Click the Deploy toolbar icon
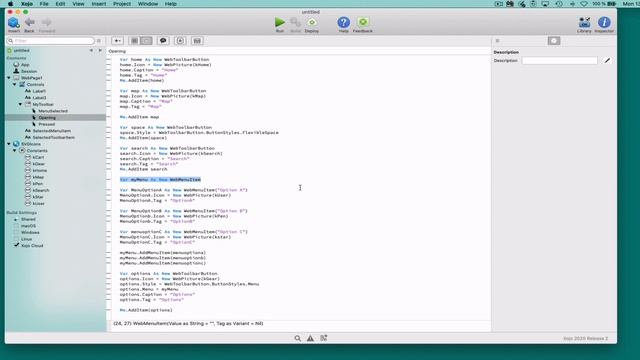 pyautogui.click(x=312, y=24)
